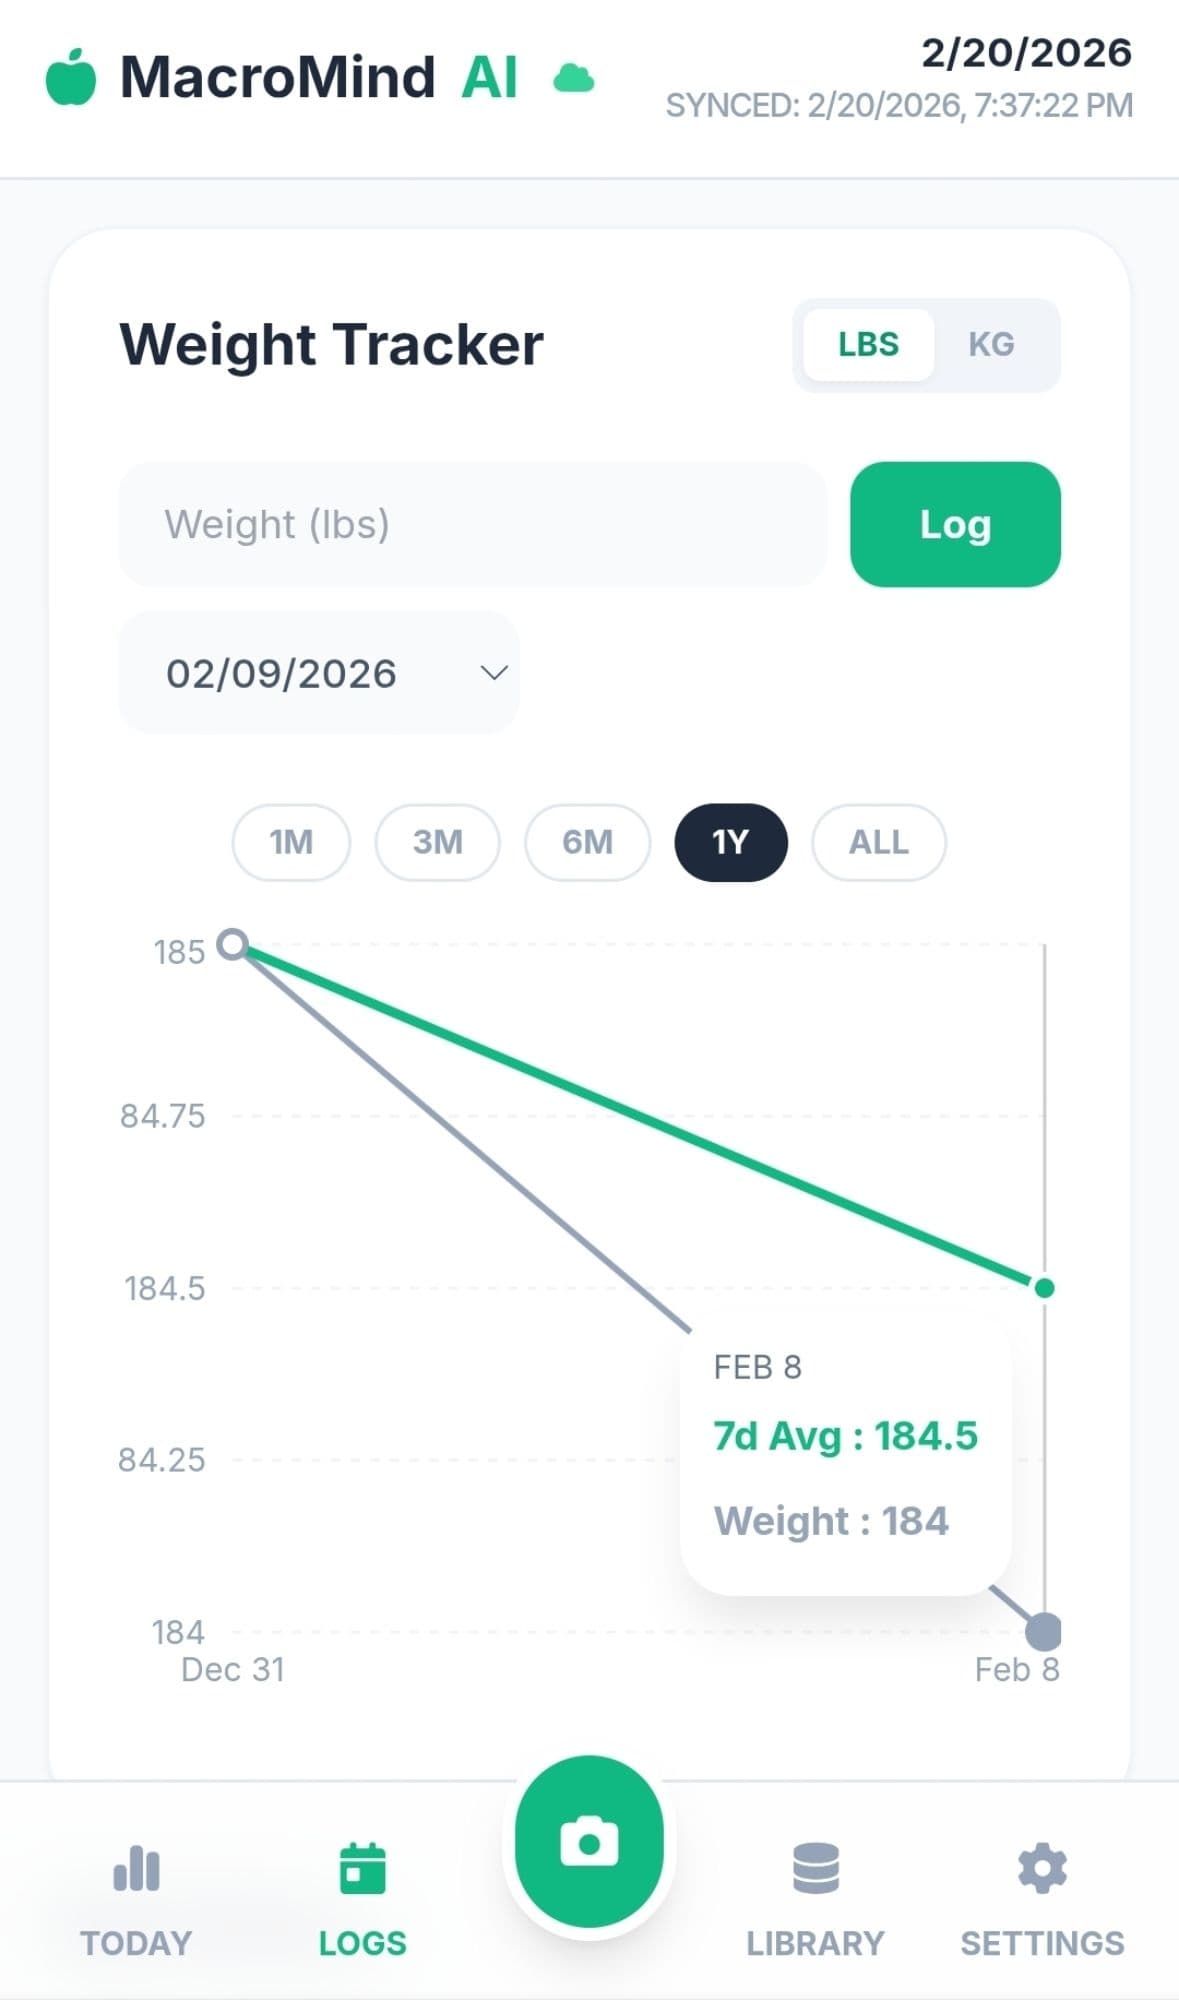The width and height of the screenshot is (1179, 2000).
Task: Tap the green apple logo icon
Action: (71, 77)
